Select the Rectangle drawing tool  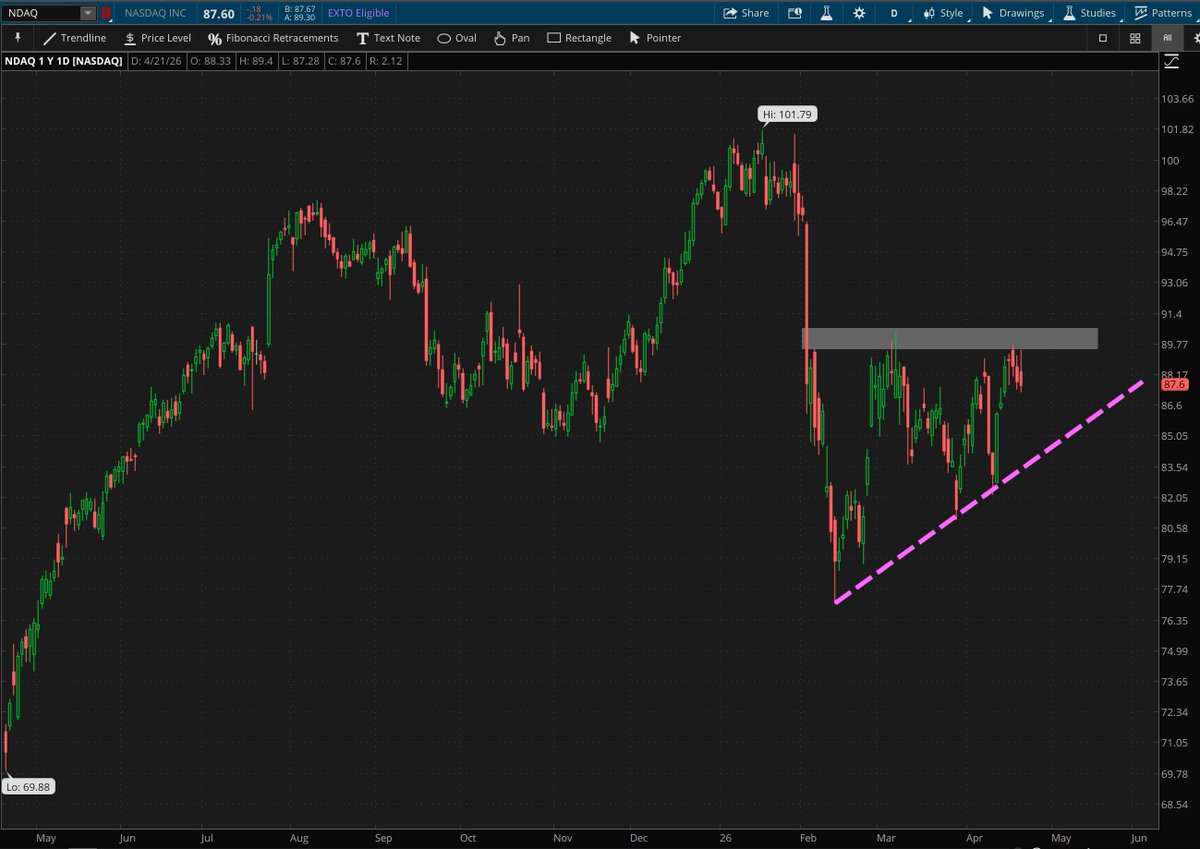[x=579, y=38]
